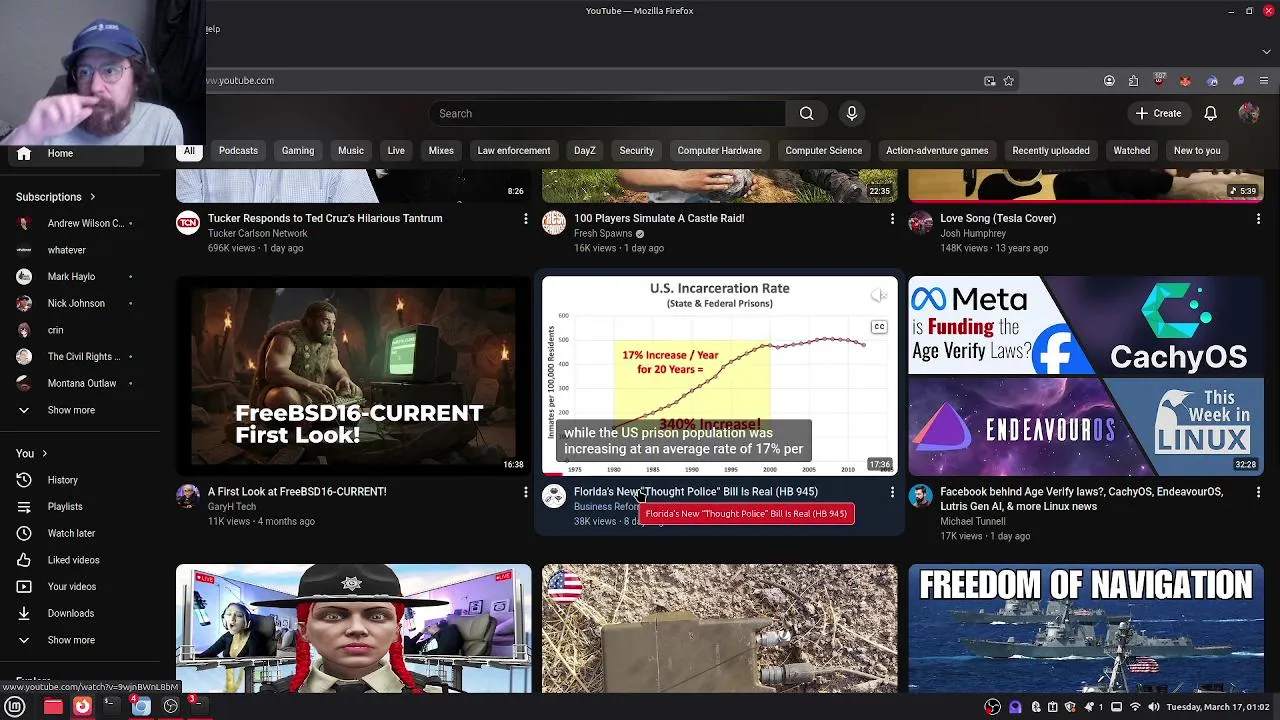Toggle mute on the Florida video preview

[x=878, y=296]
